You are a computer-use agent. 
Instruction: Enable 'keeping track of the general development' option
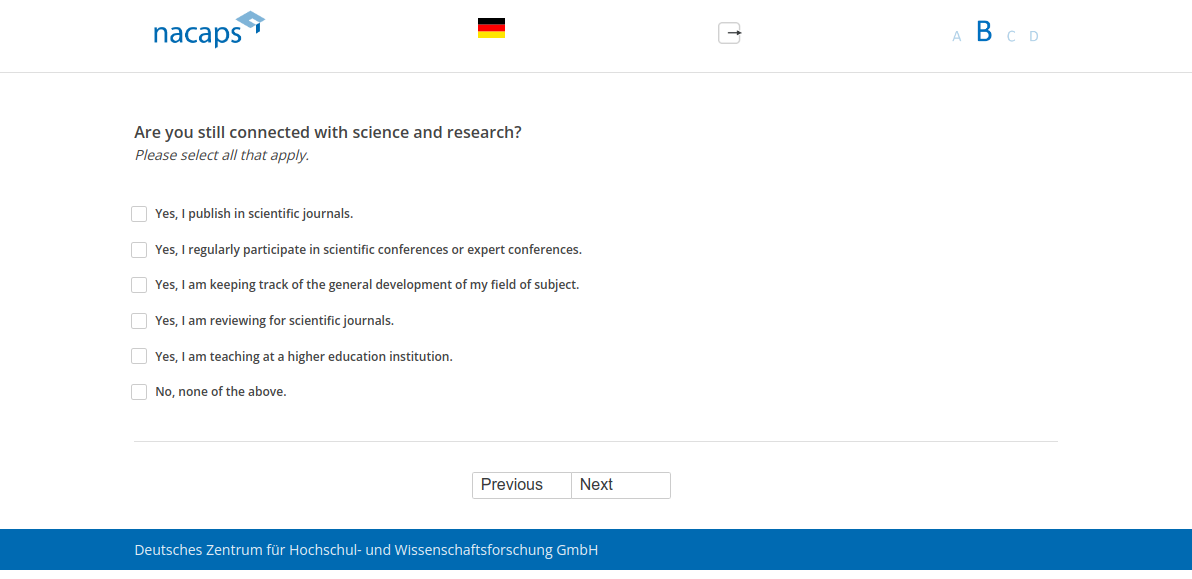coord(139,285)
